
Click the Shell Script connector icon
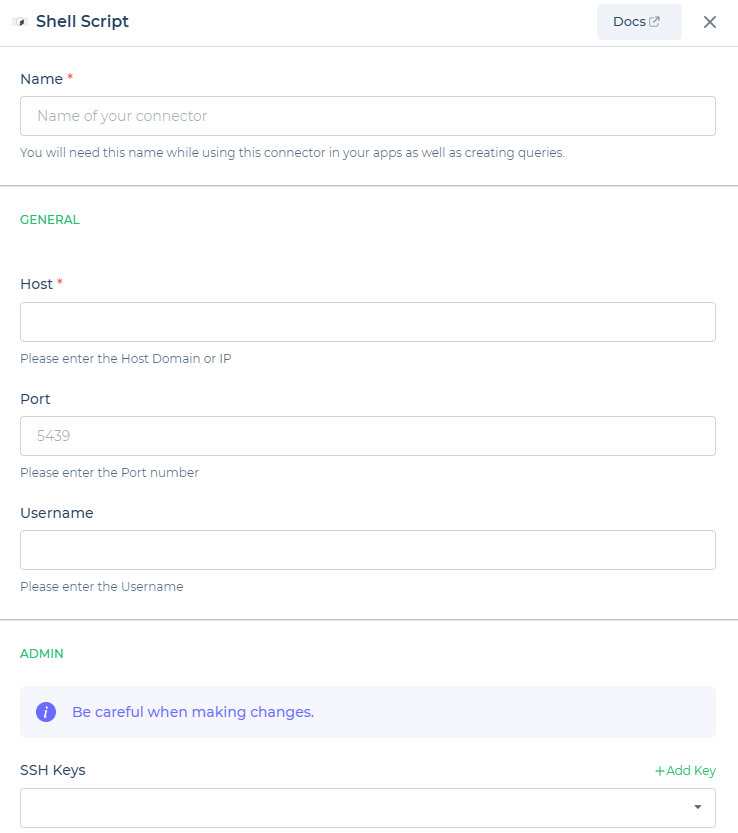coord(20,22)
